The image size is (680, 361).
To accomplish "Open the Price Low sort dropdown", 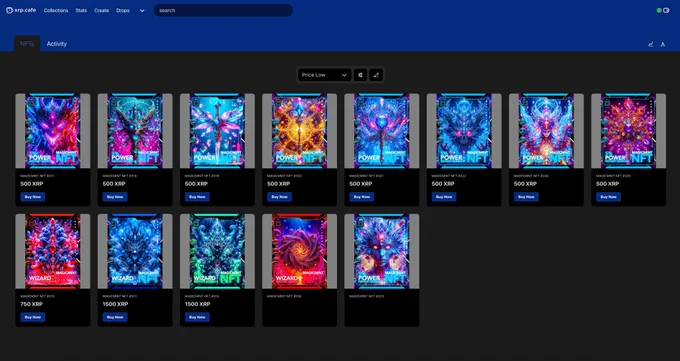I will [324, 75].
